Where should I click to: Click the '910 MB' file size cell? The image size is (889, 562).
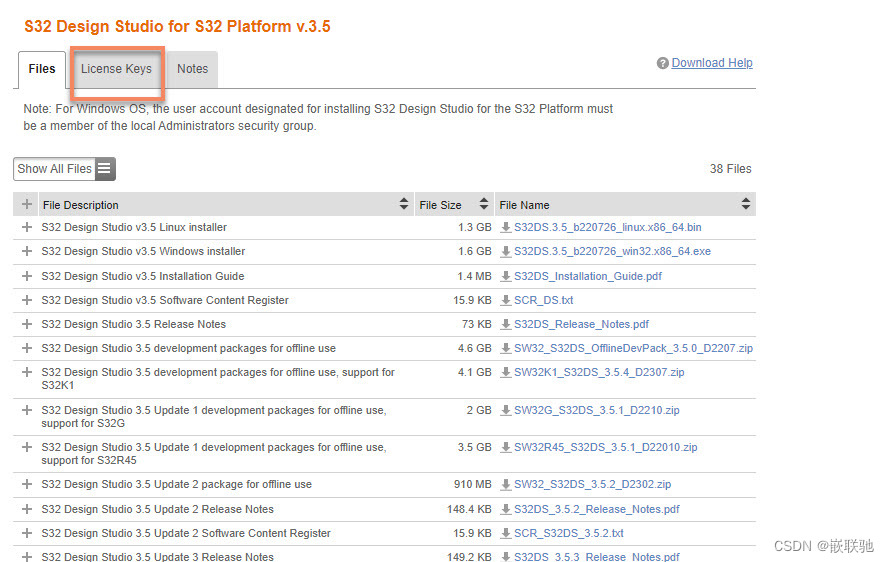tap(472, 484)
